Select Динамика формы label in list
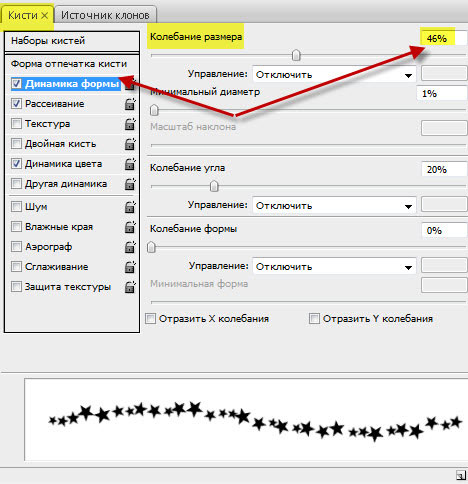 tap(72, 84)
